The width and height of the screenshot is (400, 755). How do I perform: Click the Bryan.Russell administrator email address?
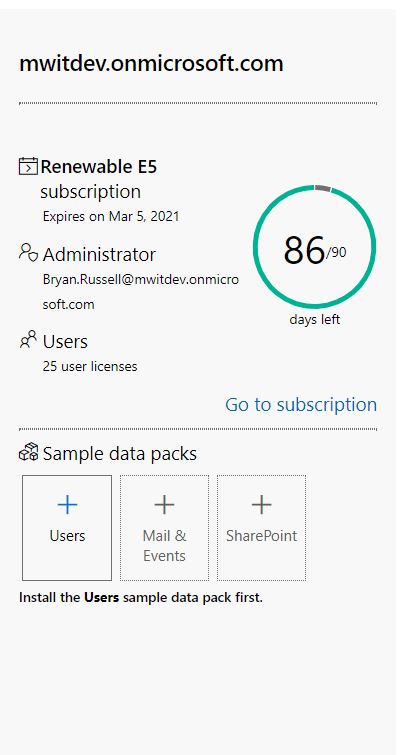coord(141,292)
